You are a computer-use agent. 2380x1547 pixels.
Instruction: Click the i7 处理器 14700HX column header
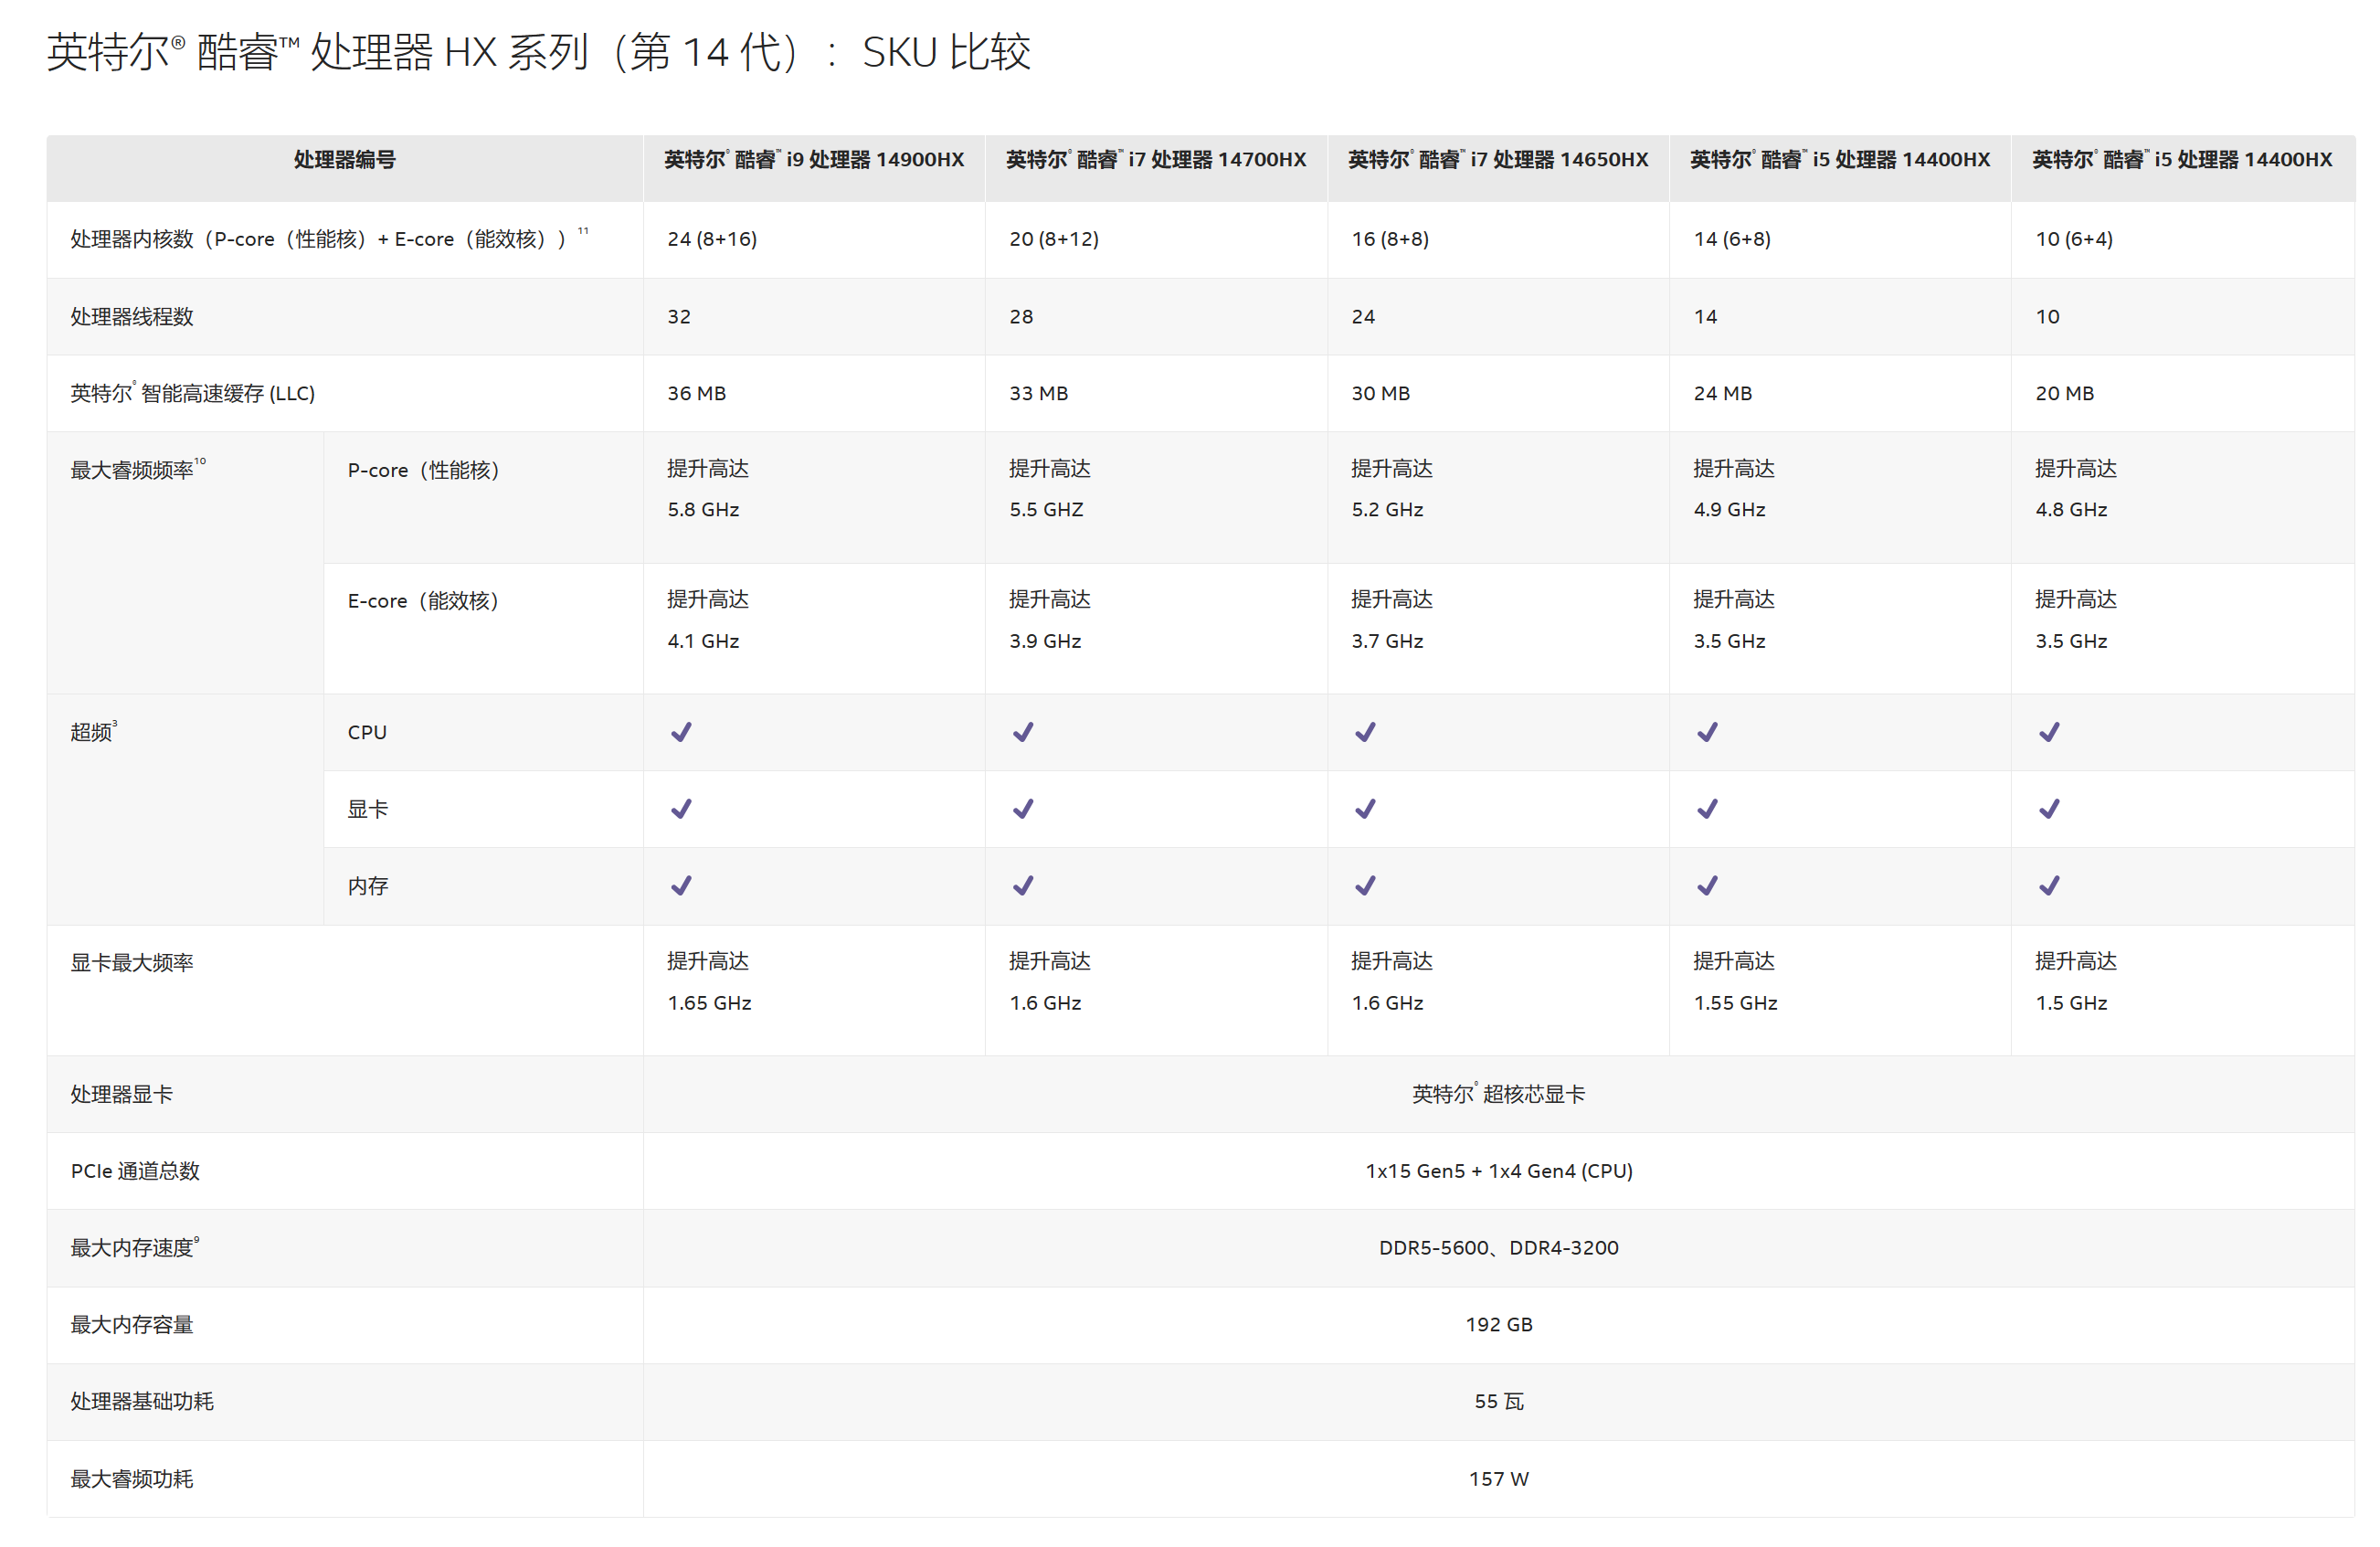1156,160
